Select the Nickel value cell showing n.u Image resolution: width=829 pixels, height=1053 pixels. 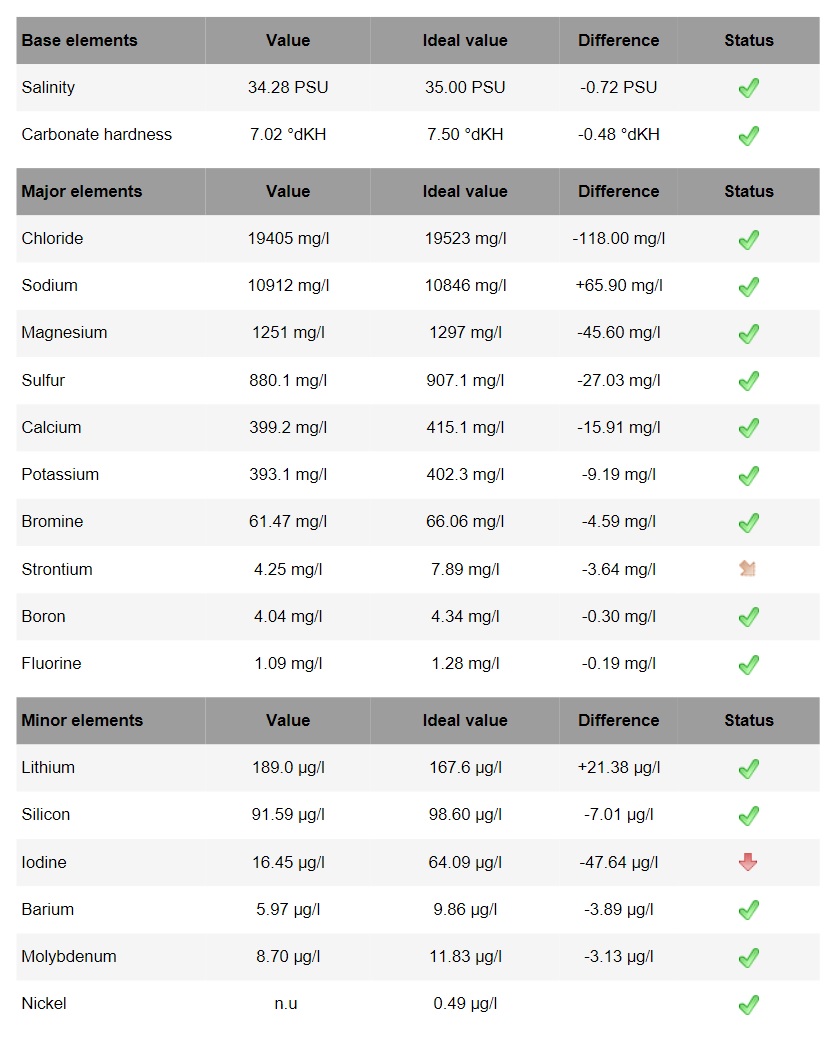[286, 1003]
